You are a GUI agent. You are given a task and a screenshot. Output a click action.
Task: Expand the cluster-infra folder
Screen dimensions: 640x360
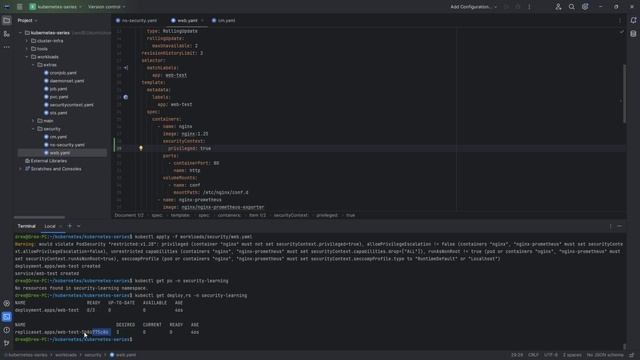tap(27, 41)
